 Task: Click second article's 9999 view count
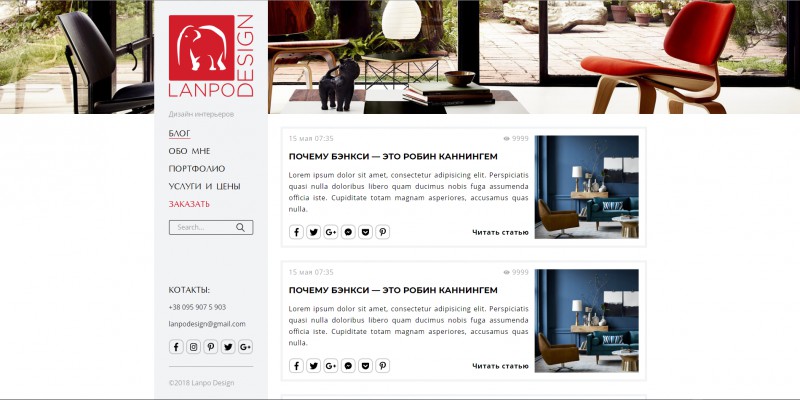pyautogui.click(x=520, y=272)
